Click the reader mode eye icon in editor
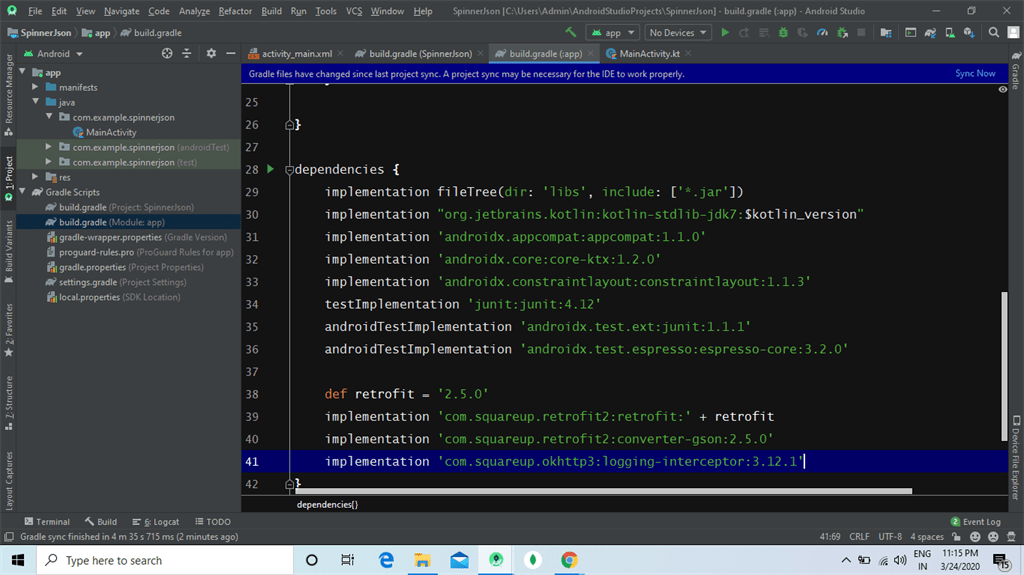 [x=1002, y=90]
